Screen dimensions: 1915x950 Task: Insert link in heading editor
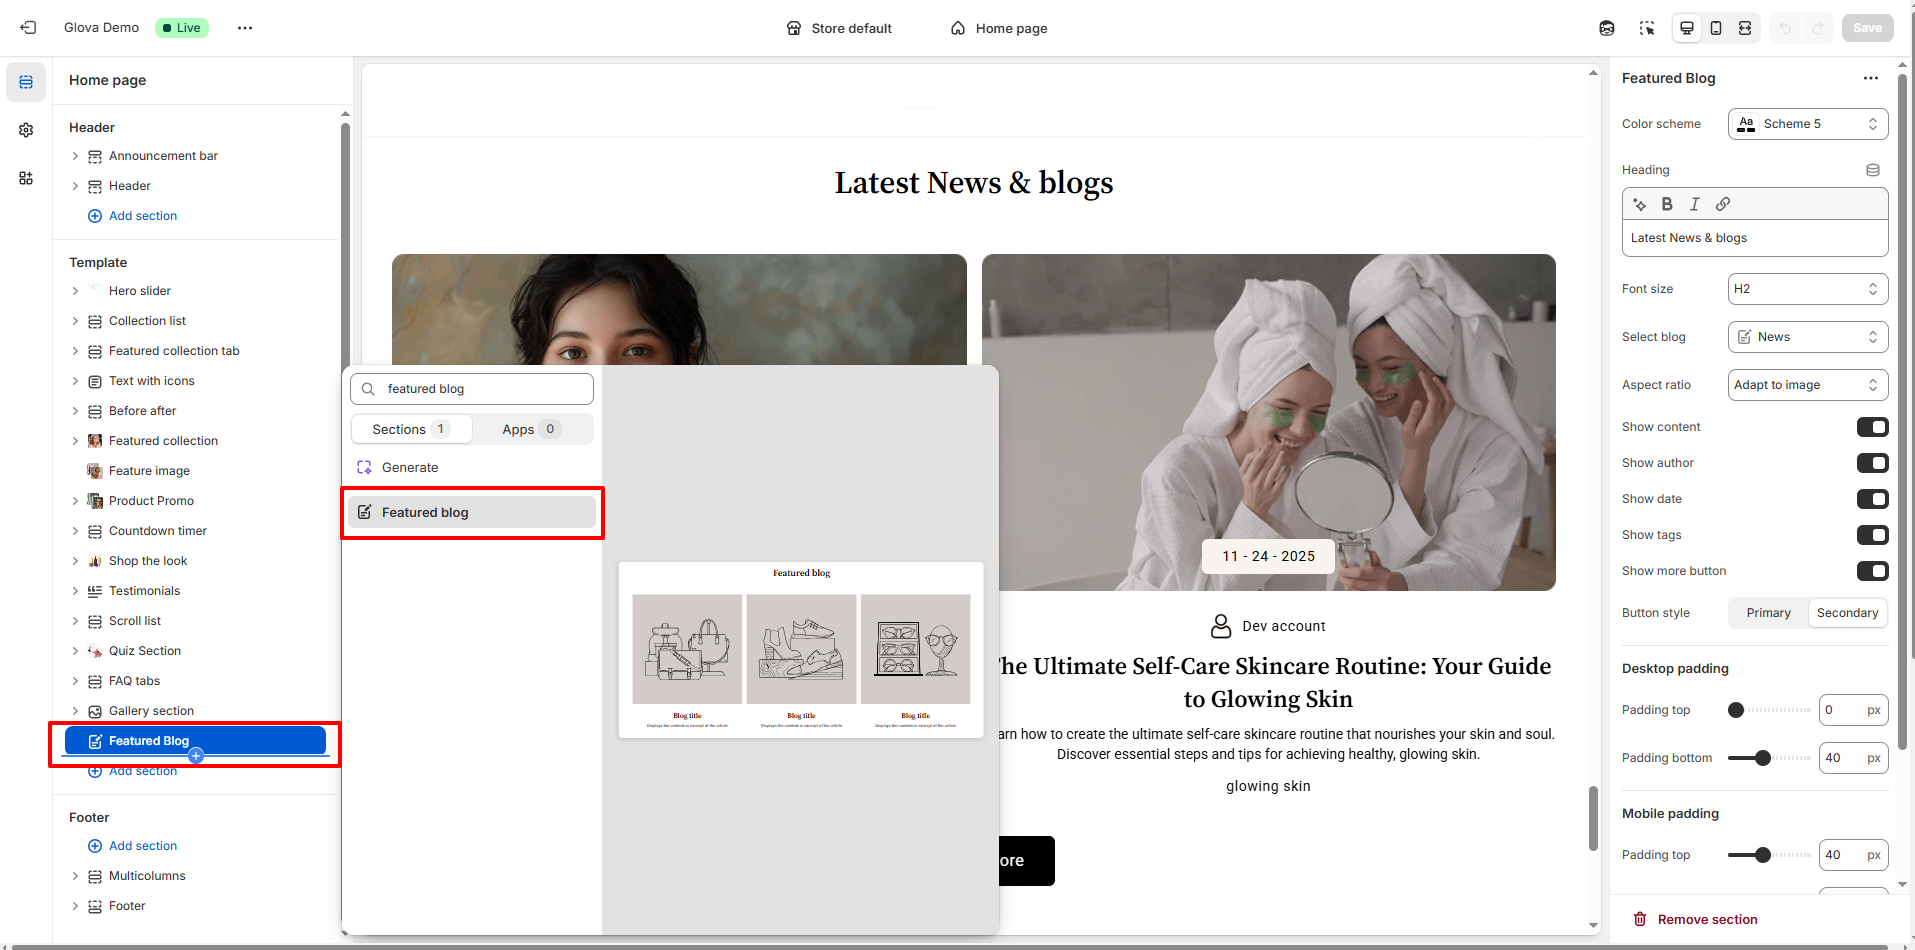[x=1723, y=204]
